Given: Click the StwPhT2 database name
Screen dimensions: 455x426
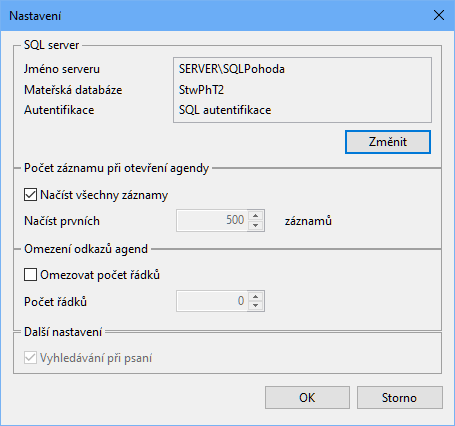Looking at the screenshot, I should tap(201, 90).
